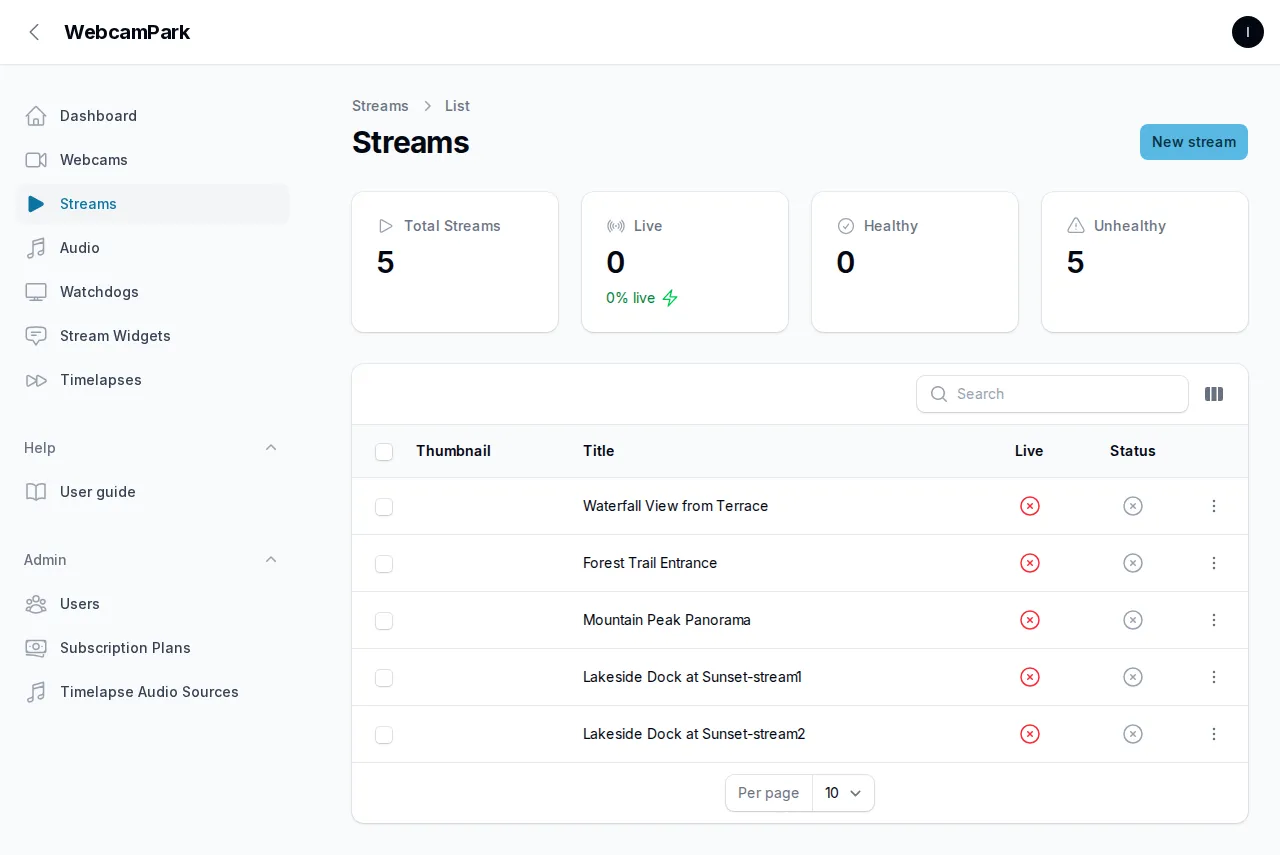
Task: Click the Title column header
Action: [599, 451]
